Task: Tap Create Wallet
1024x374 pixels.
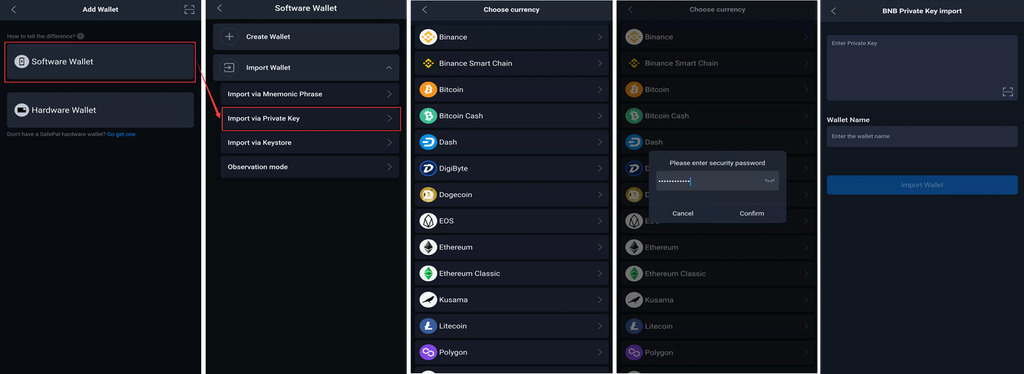Action: 306,37
